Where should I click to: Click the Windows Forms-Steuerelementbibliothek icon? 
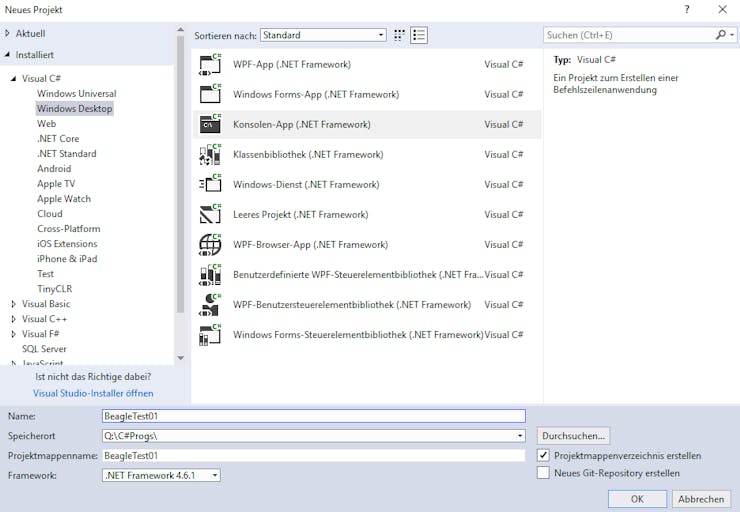tap(210, 335)
